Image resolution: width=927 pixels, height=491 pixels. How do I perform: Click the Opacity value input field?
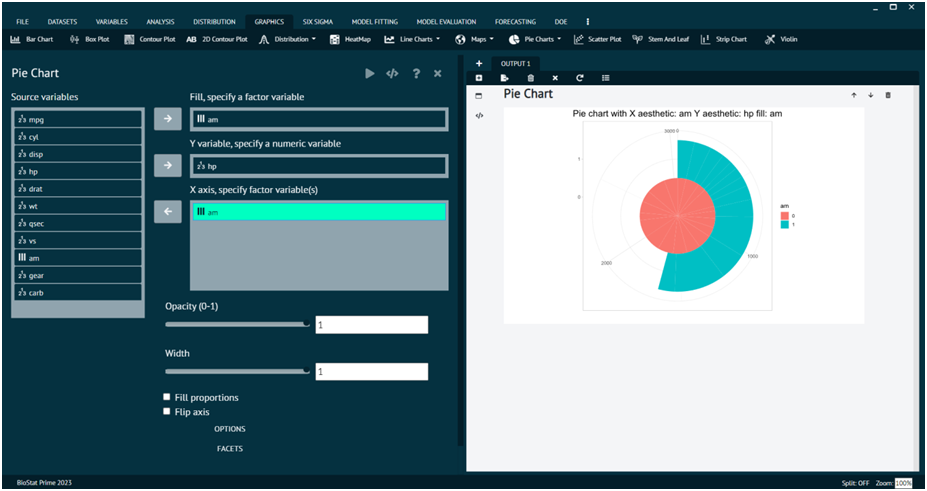tap(371, 325)
